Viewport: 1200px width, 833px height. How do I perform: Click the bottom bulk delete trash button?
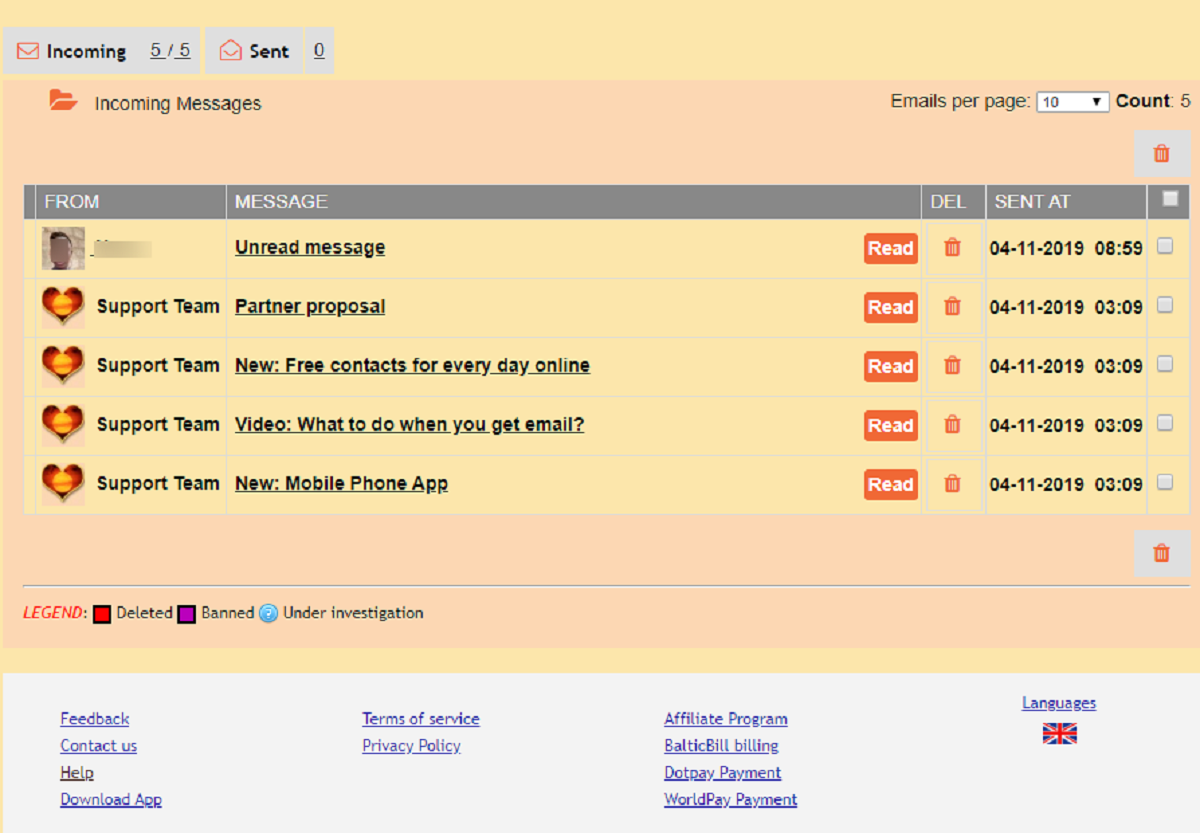(1162, 553)
